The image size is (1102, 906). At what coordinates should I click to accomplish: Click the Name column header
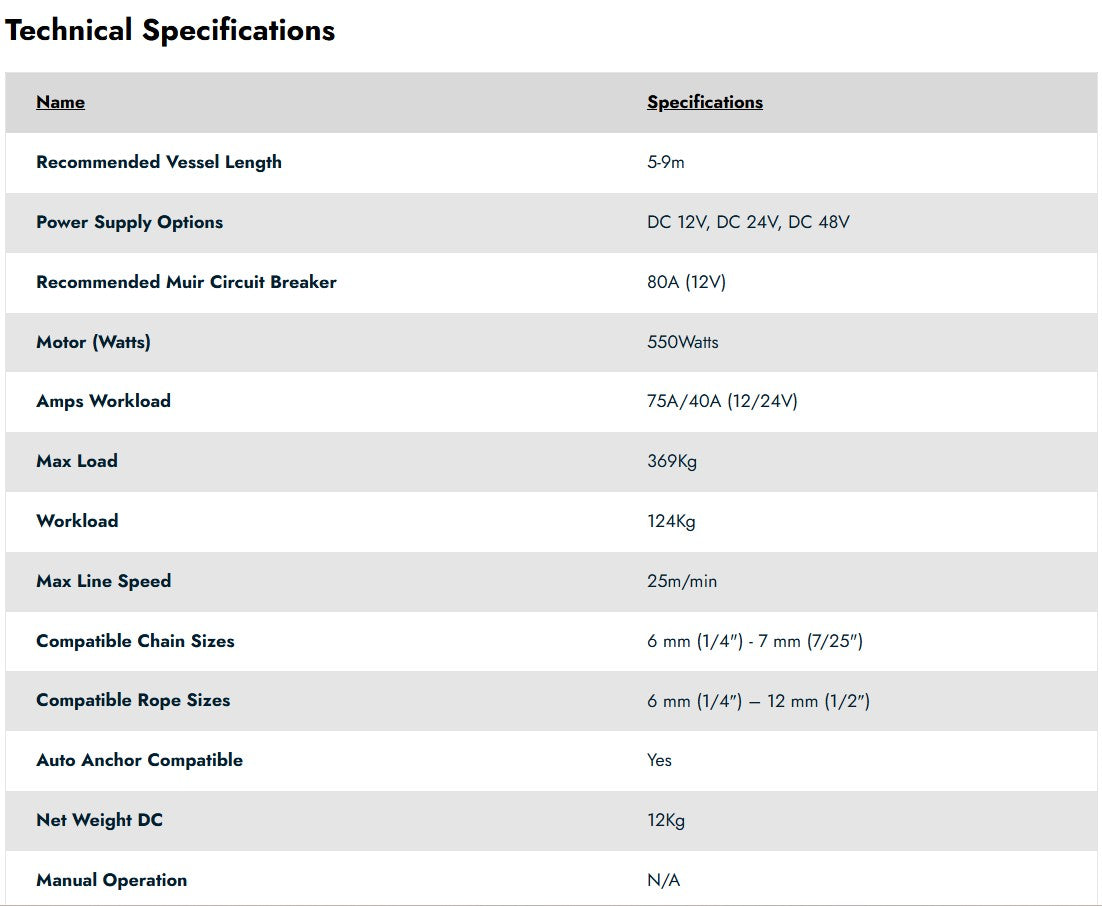(x=60, y=102)
